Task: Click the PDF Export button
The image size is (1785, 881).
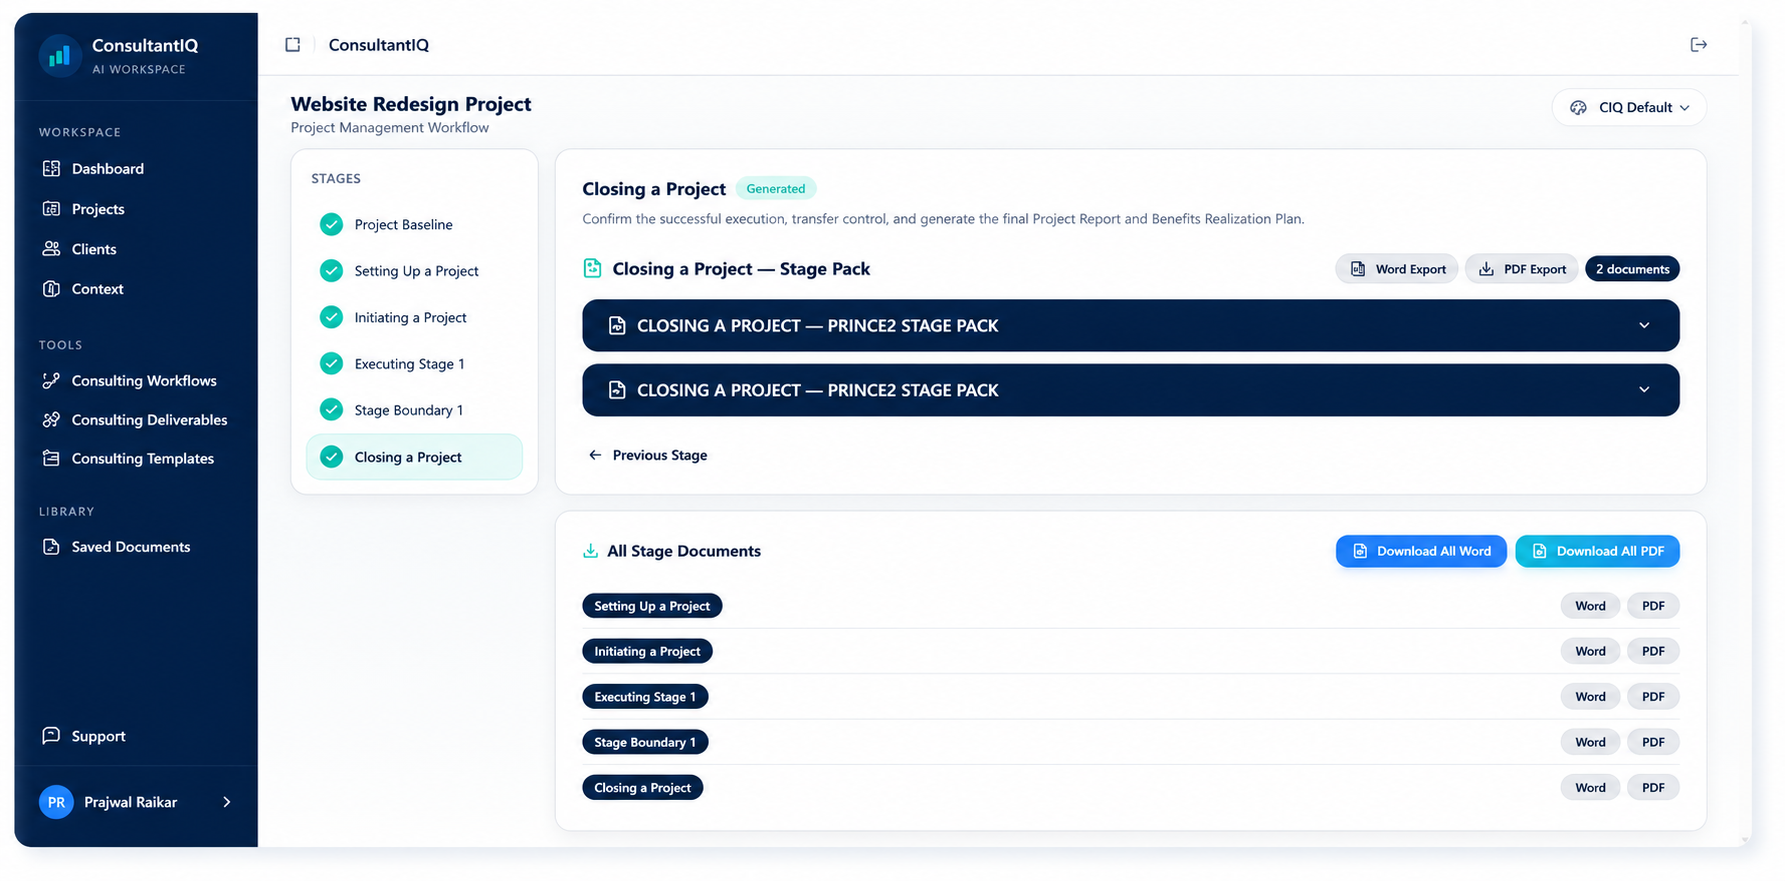Action: point(1522,269)
